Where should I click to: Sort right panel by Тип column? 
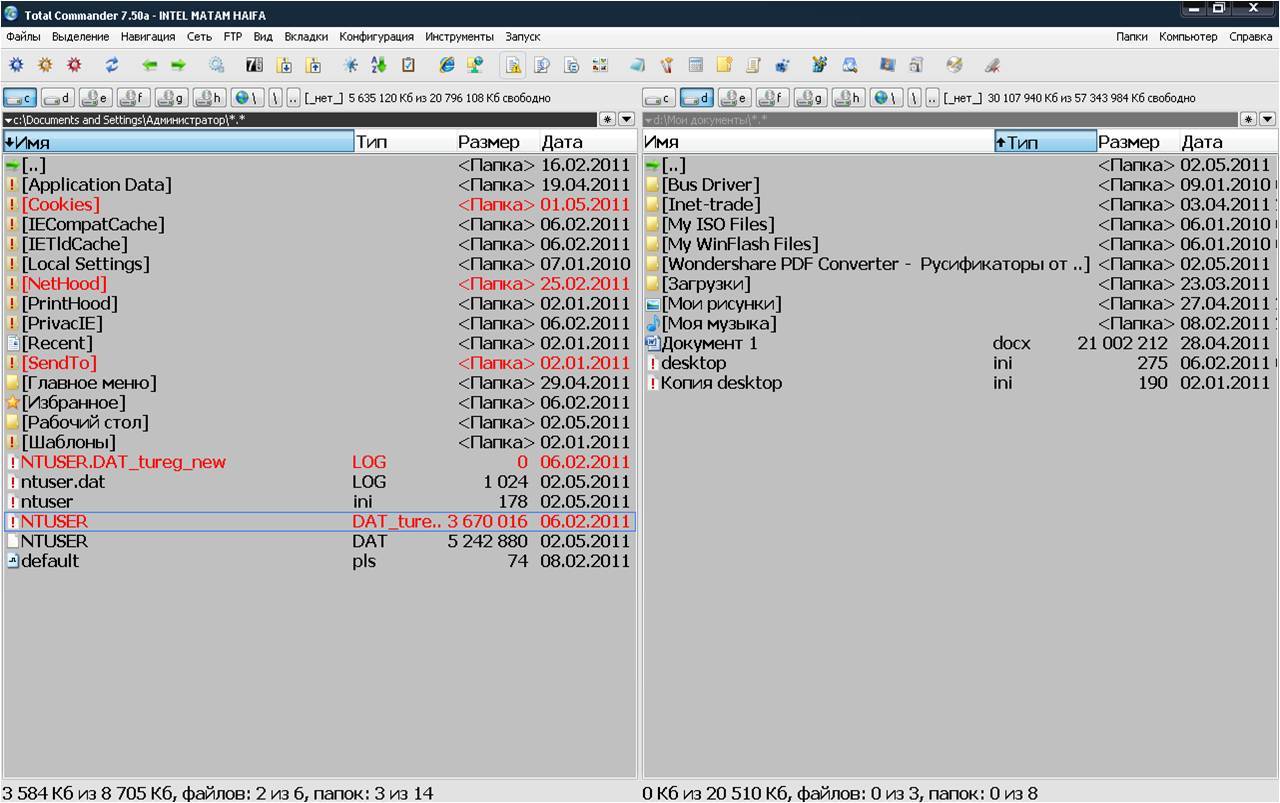point(1046,142)
